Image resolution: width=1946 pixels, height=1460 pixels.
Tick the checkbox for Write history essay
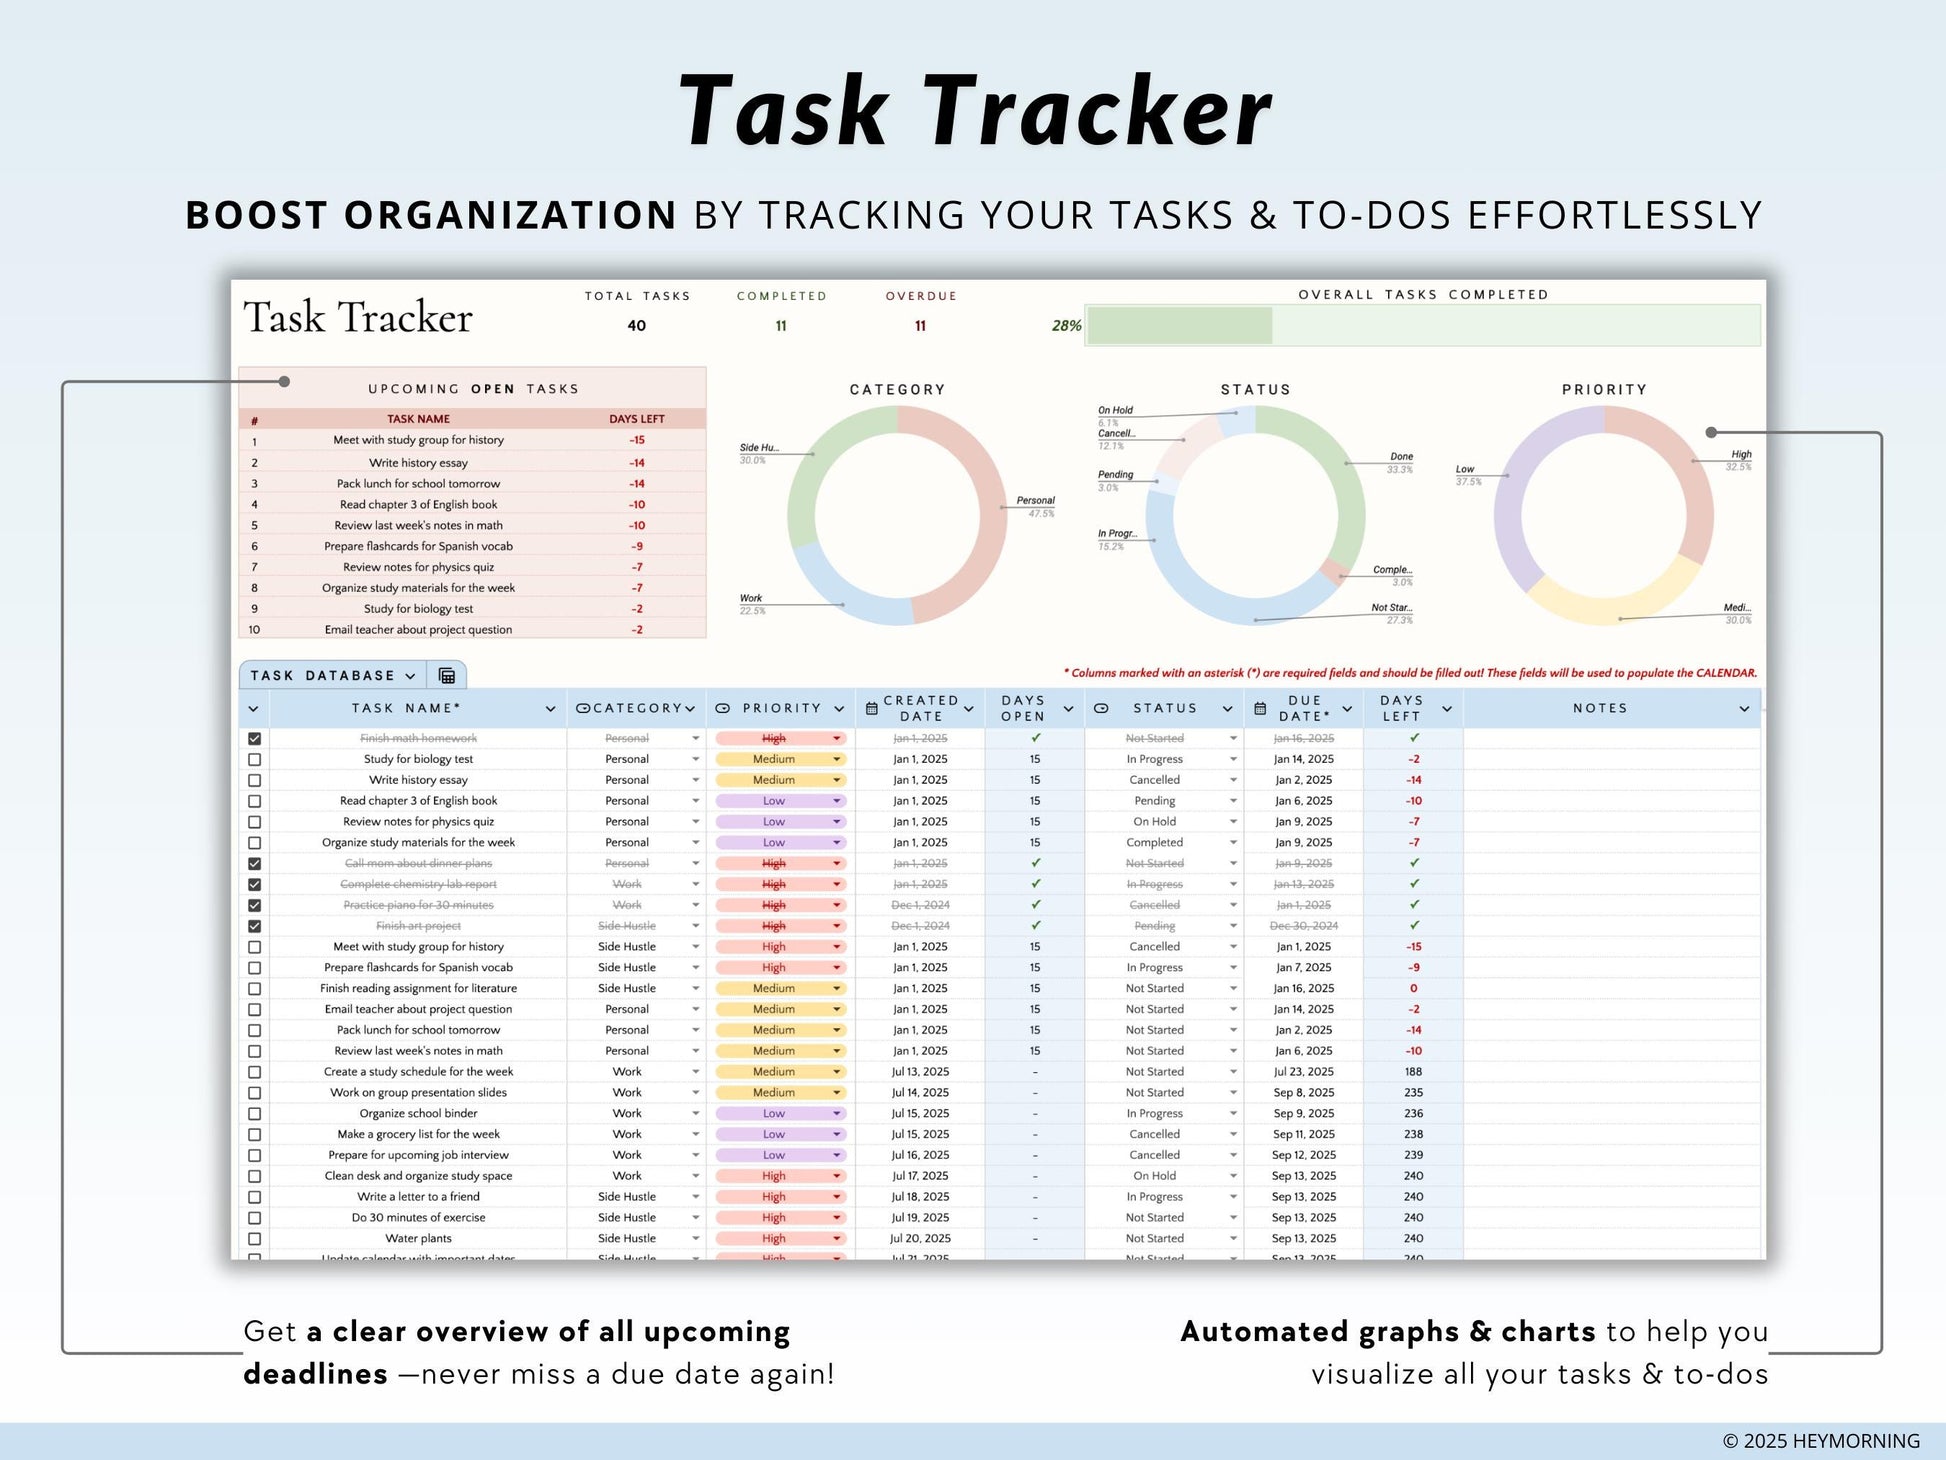(255, 781)
